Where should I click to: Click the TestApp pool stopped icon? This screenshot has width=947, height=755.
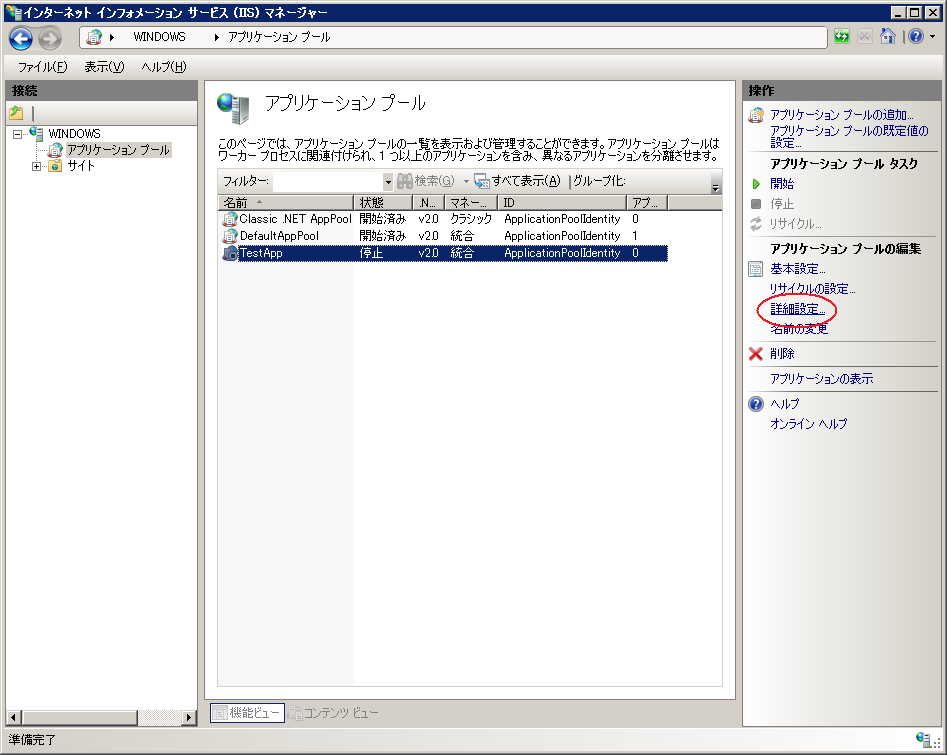click(x=230, y=253)
